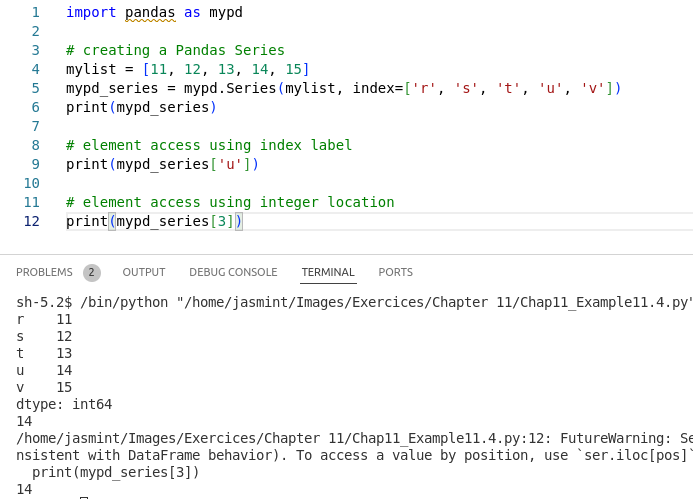Click line number 5 in the gutter

(36, 88)
